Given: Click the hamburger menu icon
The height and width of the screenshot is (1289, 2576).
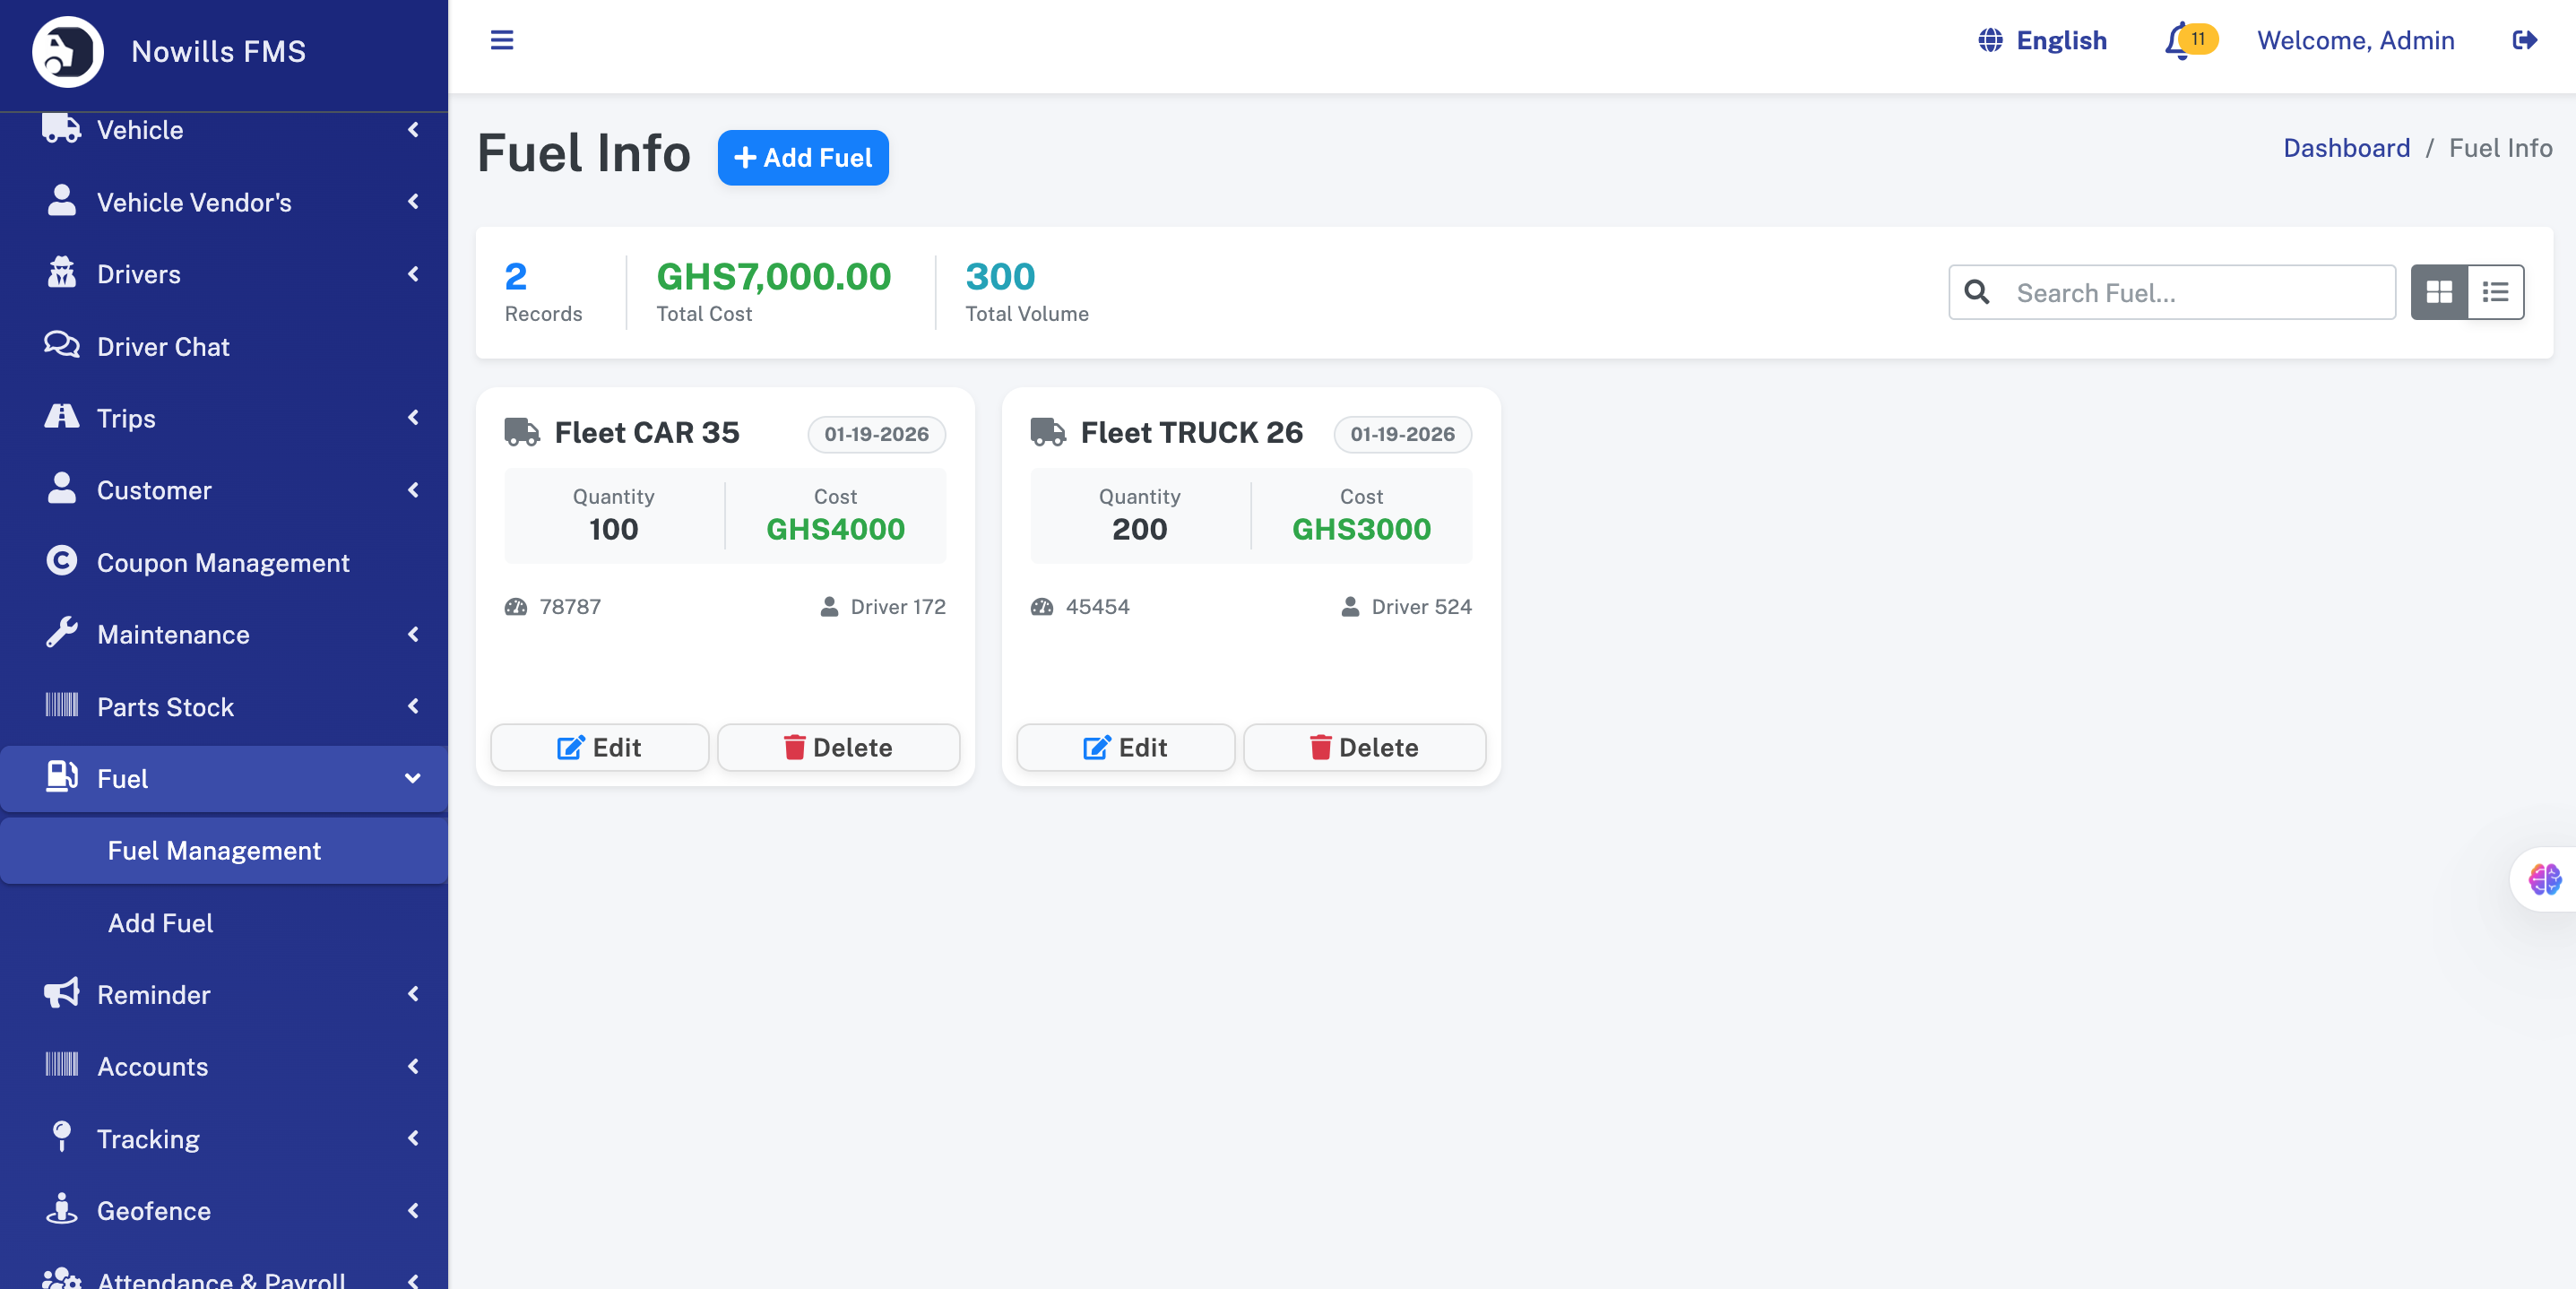Looking at the screenshot, I should [x=501, y=40].
